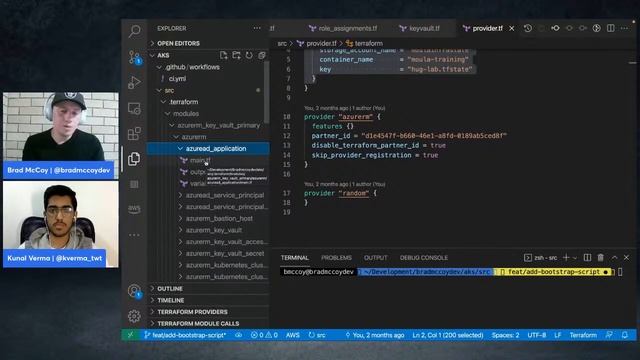This screenshot has height=360, width=640.
Task: Click terraform breadcrumb in editor
Action: (x=364, y=43)
